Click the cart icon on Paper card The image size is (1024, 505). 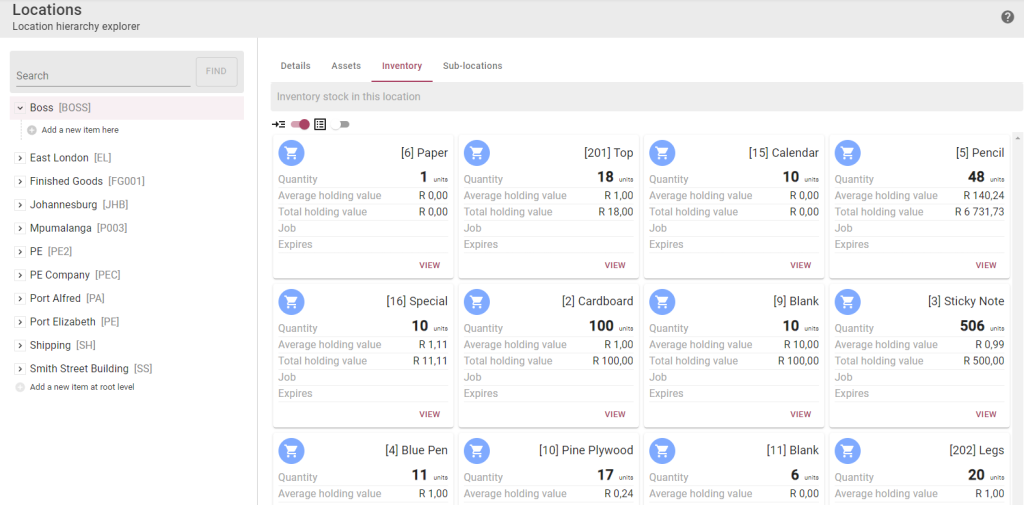point(291,153)
